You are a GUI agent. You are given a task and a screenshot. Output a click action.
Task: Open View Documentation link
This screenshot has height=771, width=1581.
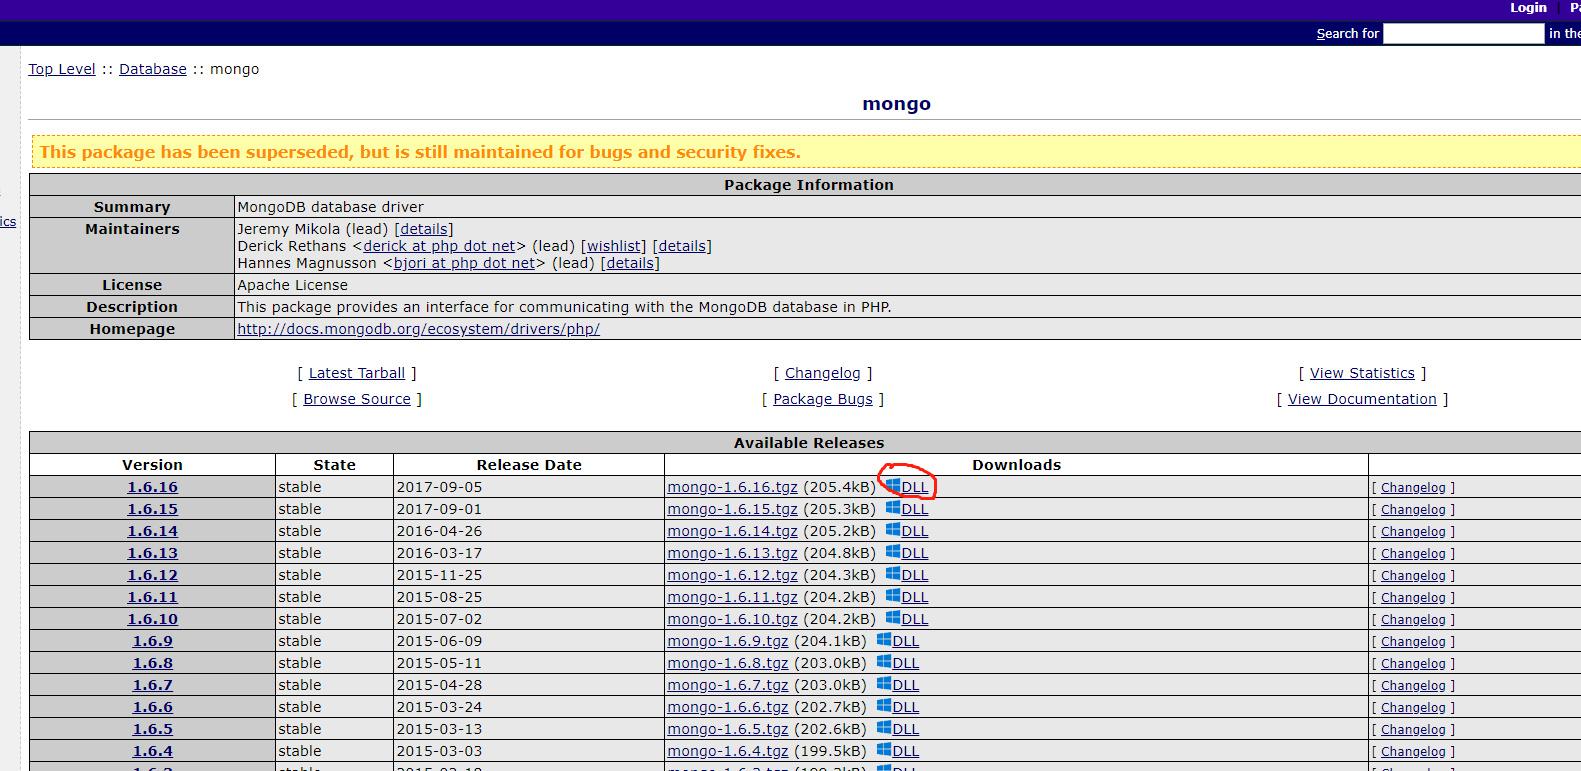click(x=1362, y=399)
